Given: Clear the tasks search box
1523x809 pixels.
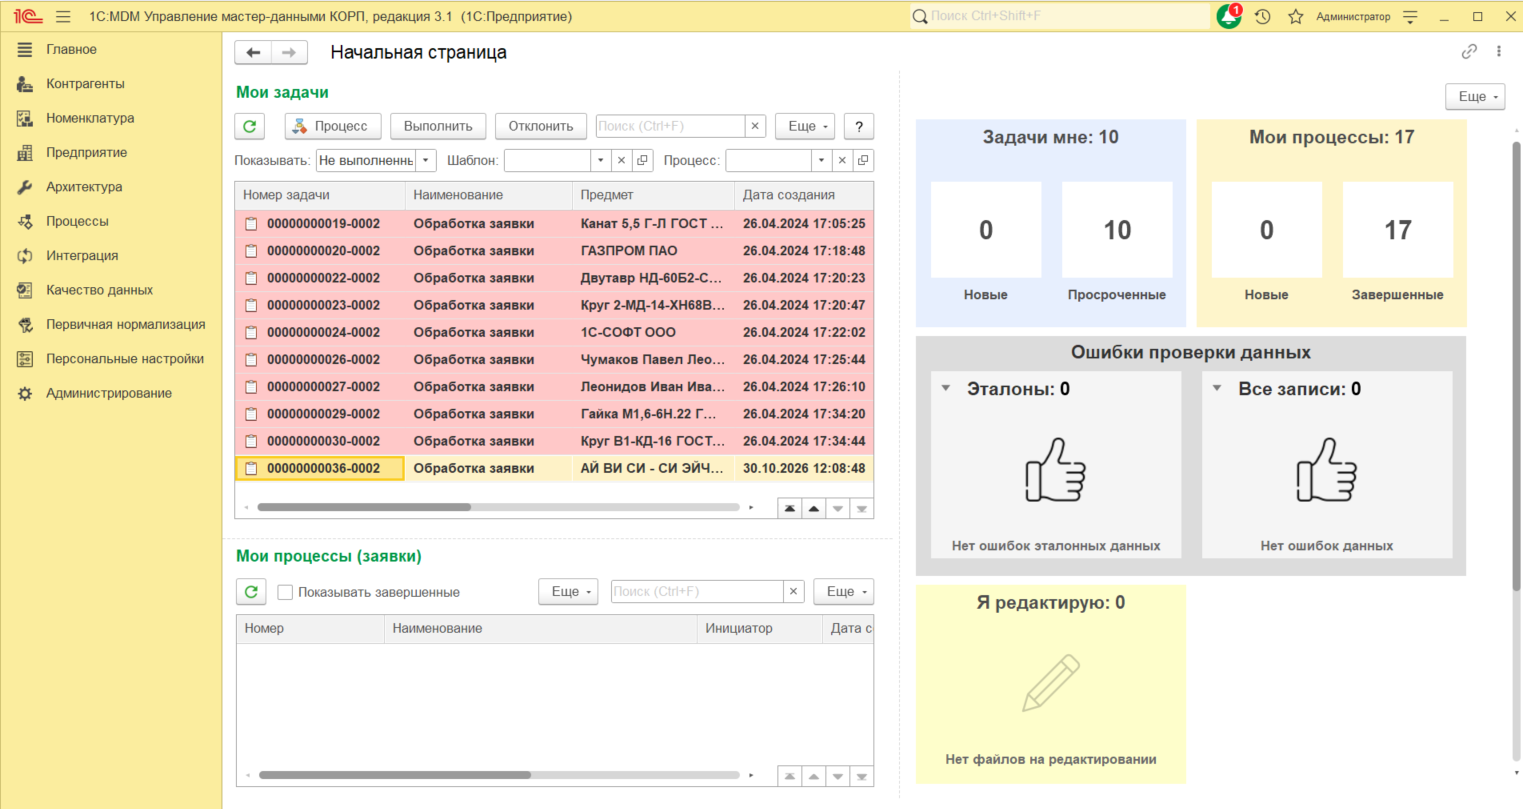Looking at the screenshot, I should pos(756,126).
